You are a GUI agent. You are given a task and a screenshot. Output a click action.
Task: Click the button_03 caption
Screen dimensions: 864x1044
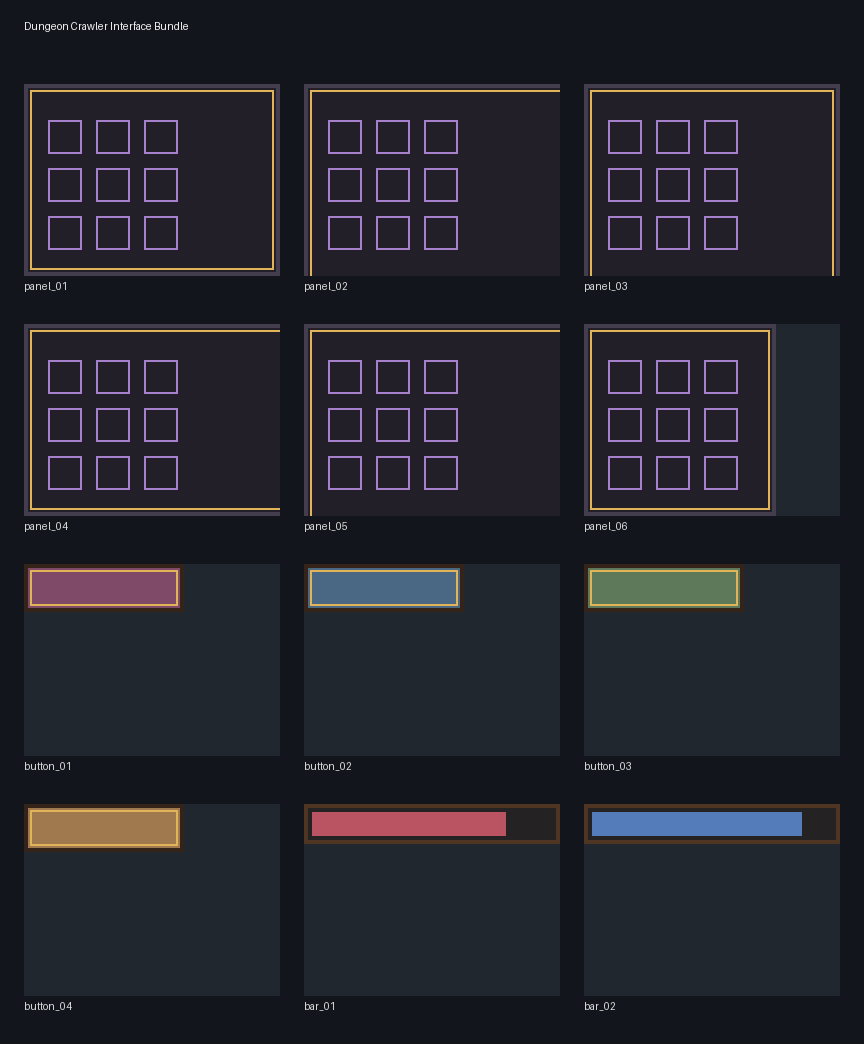(608, 766)
